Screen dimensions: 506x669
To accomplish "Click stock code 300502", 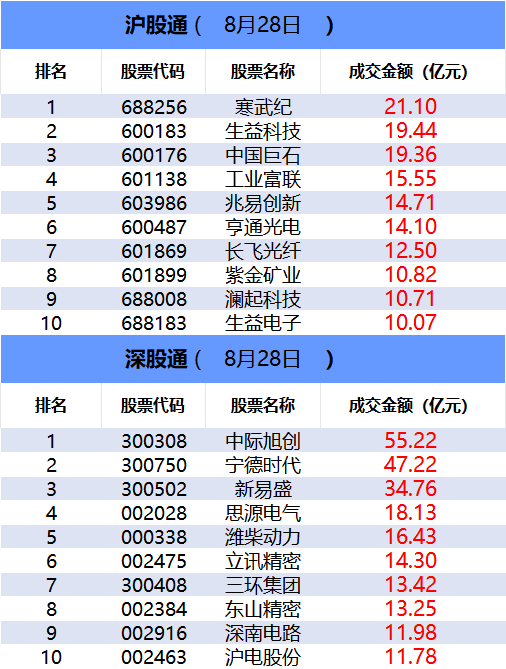I will pyautogui.click(x=154, y=489).
